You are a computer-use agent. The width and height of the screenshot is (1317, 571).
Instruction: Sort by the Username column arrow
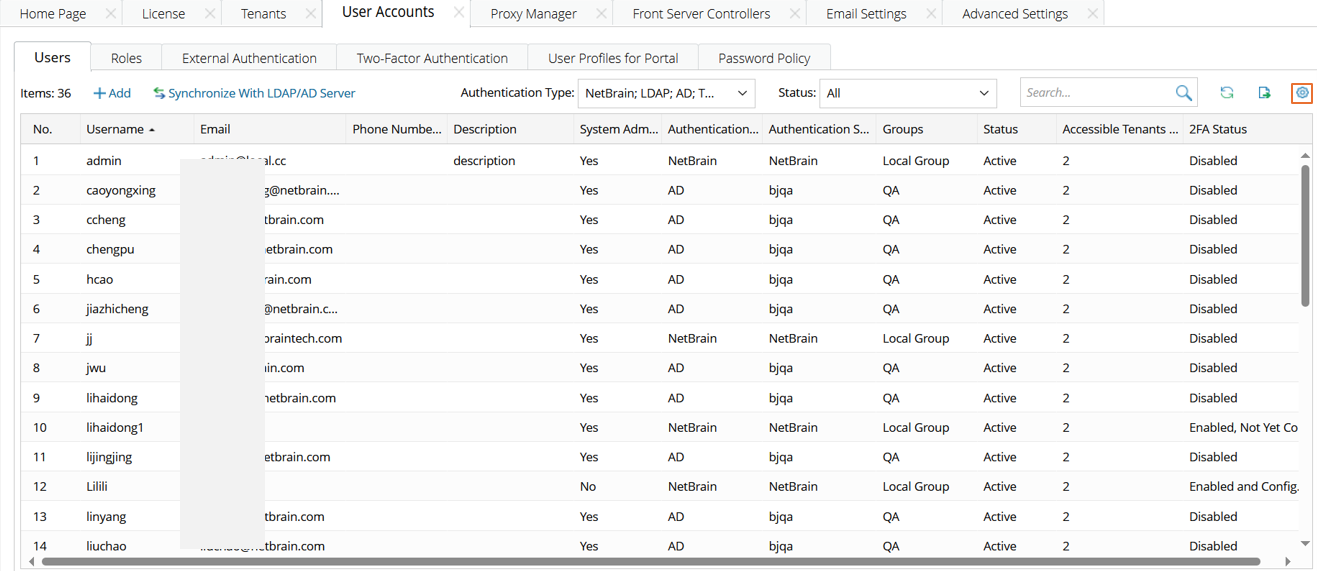[x=152, y=130]
